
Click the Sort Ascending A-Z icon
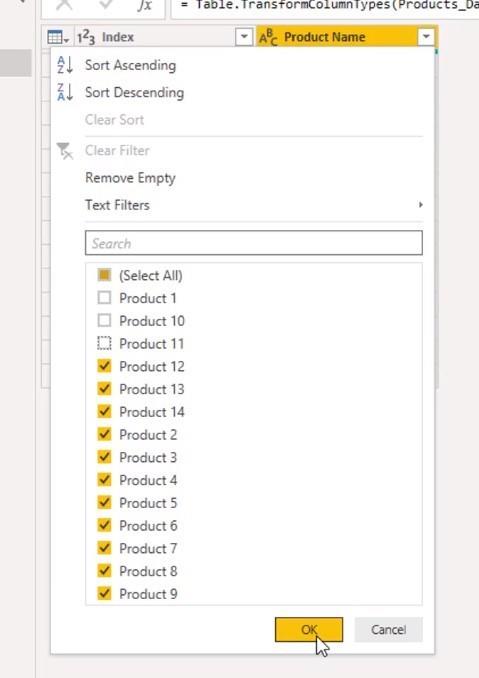tap(65, 65)
